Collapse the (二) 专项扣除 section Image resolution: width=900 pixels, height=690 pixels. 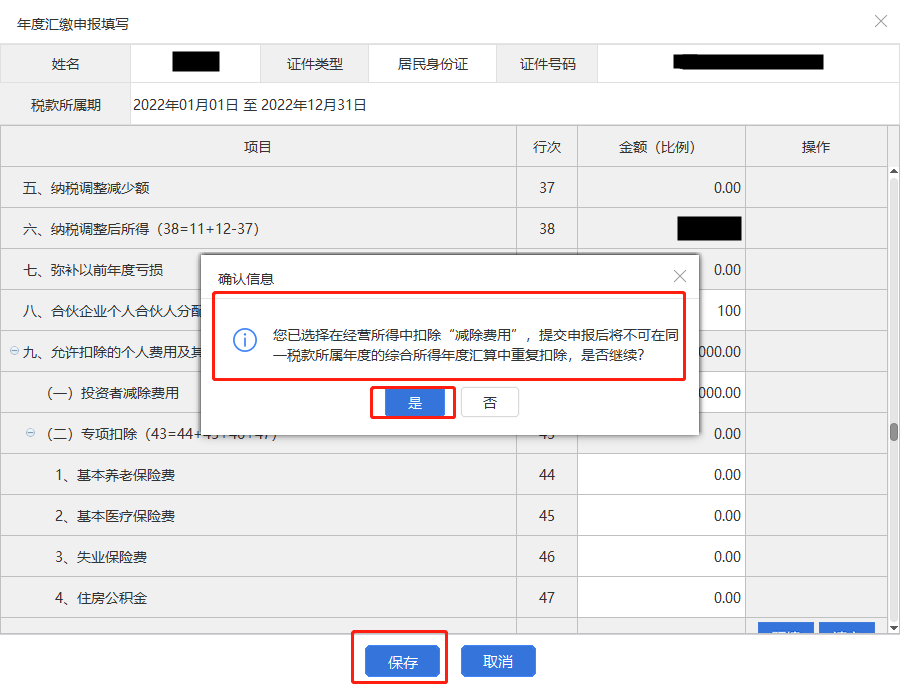point(30,433)
